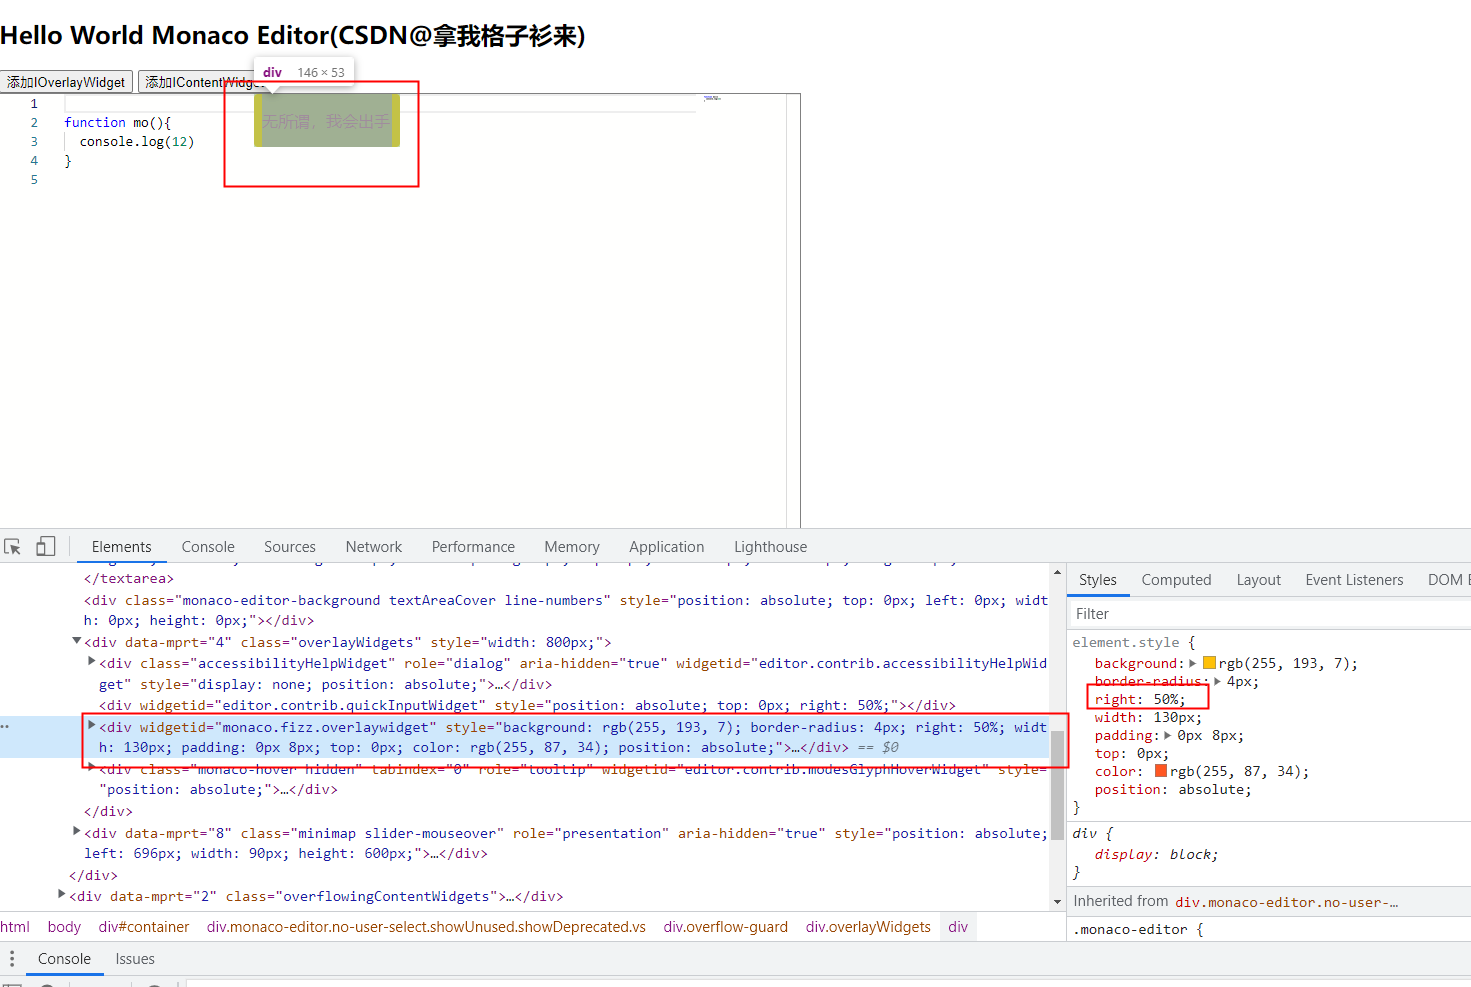This screenshot has height=987, width=1471.
Task: Select the quickInputWidget div row
Action: pos(527,705)
